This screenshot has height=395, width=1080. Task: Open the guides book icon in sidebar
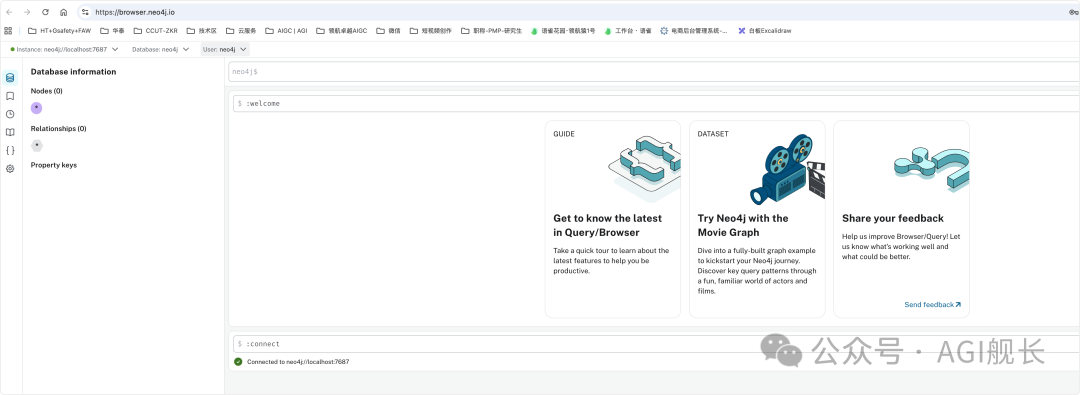(10, 132)
